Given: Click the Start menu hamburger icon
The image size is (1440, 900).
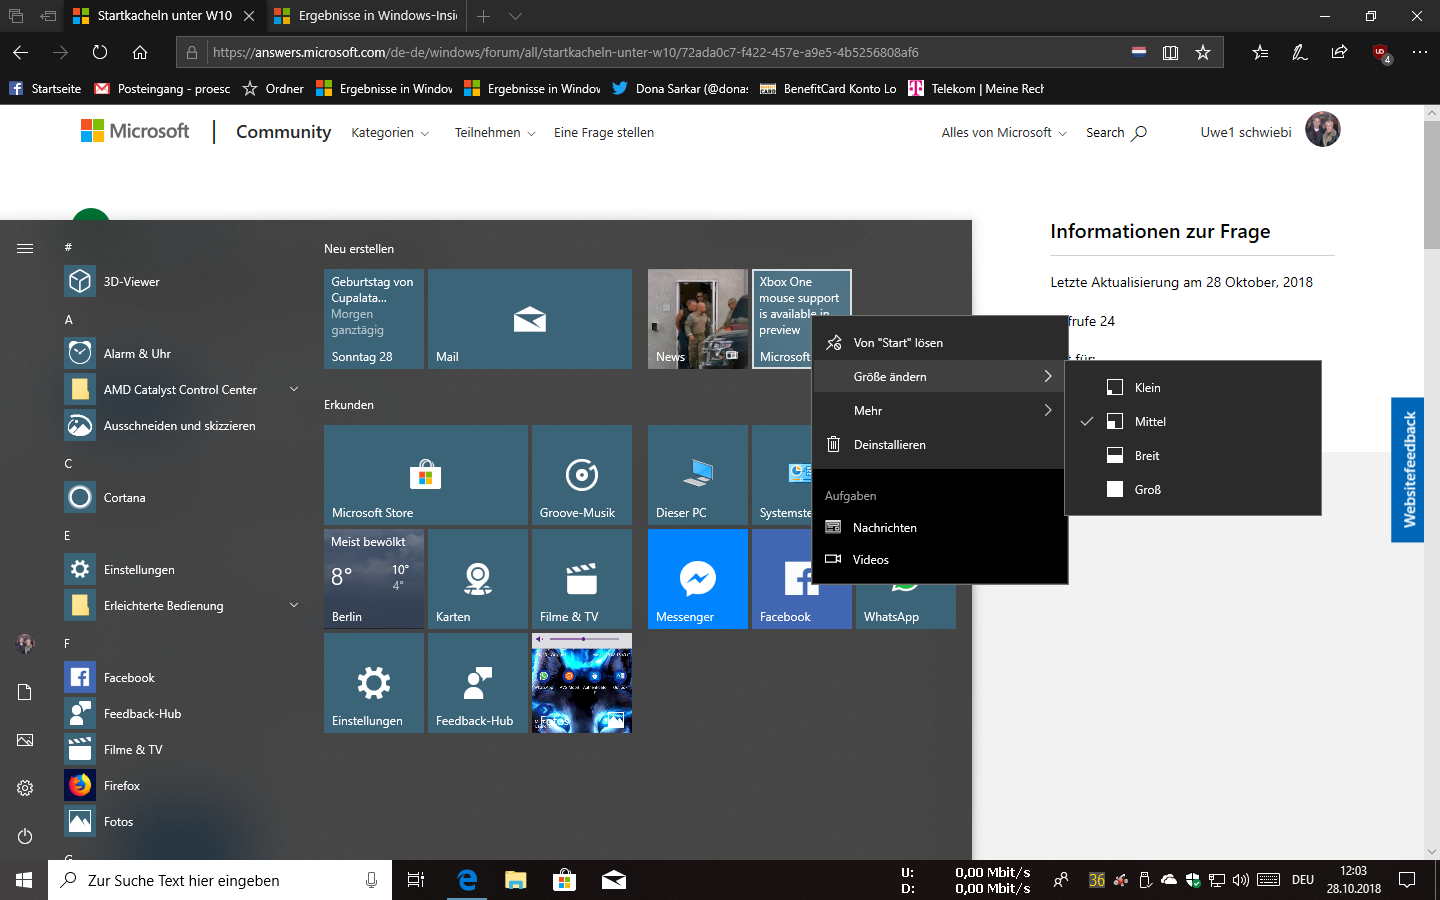Looking at the screenshot, I should pos(25,248).
